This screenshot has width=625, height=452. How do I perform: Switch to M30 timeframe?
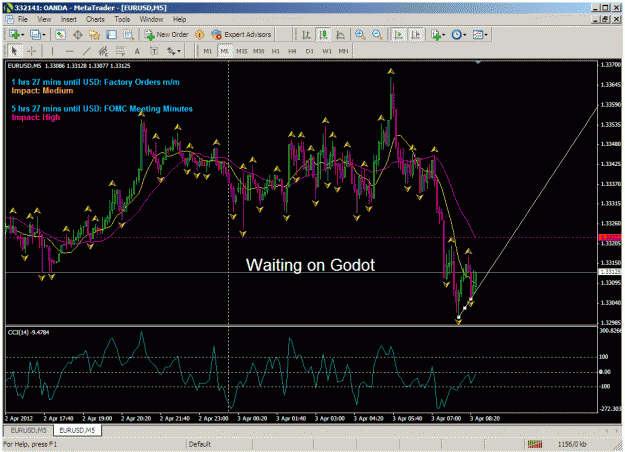click(x=259, y=51)
